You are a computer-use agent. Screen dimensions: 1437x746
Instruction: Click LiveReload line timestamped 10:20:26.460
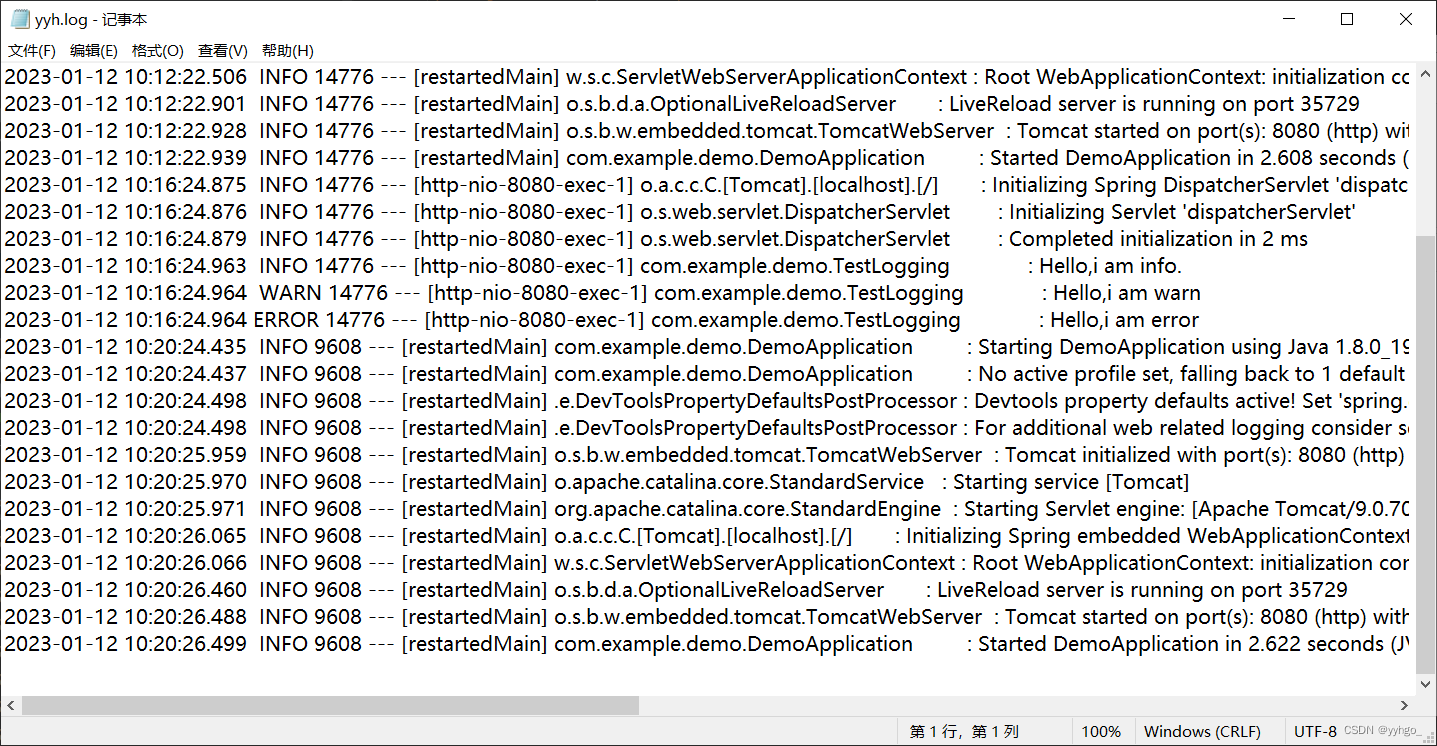coord(676,590)
